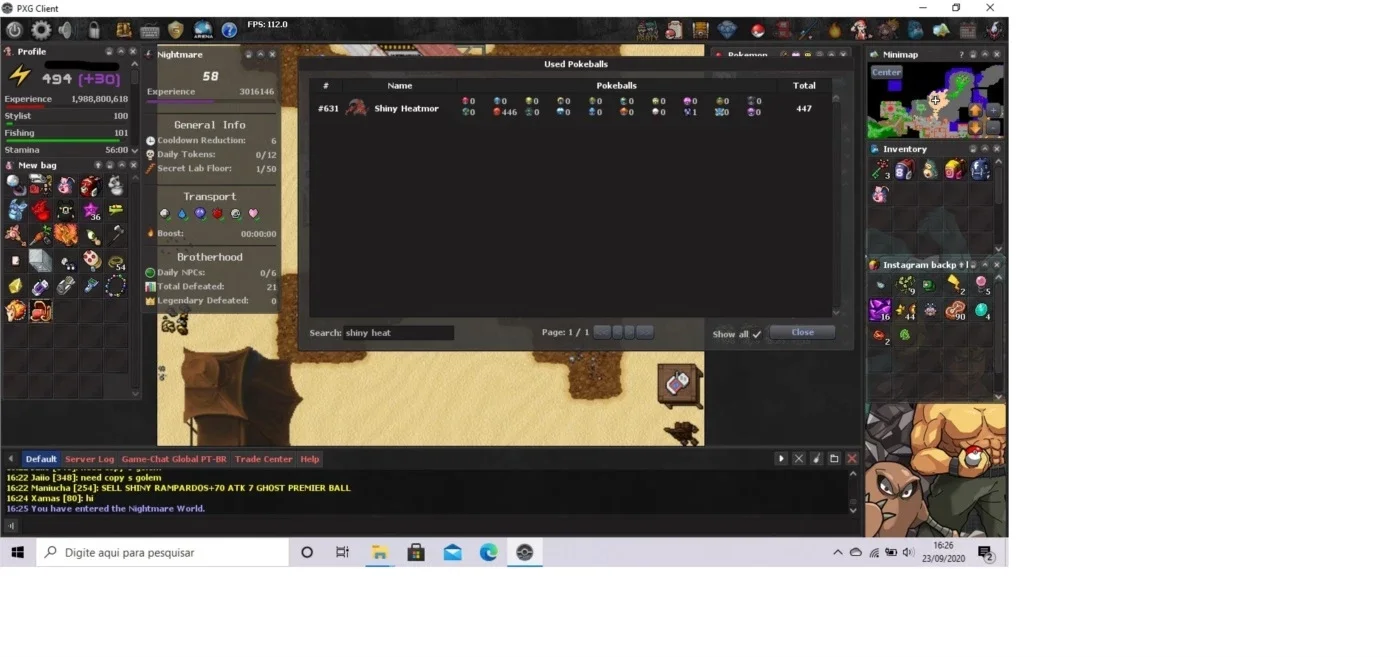
Task: Collapse the Nightmare panel
Action: click(x=260, y=54)
